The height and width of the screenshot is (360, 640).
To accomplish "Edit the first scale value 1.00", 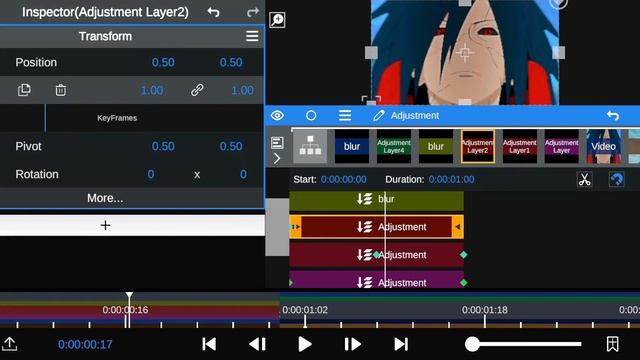I will coord(152,90).
